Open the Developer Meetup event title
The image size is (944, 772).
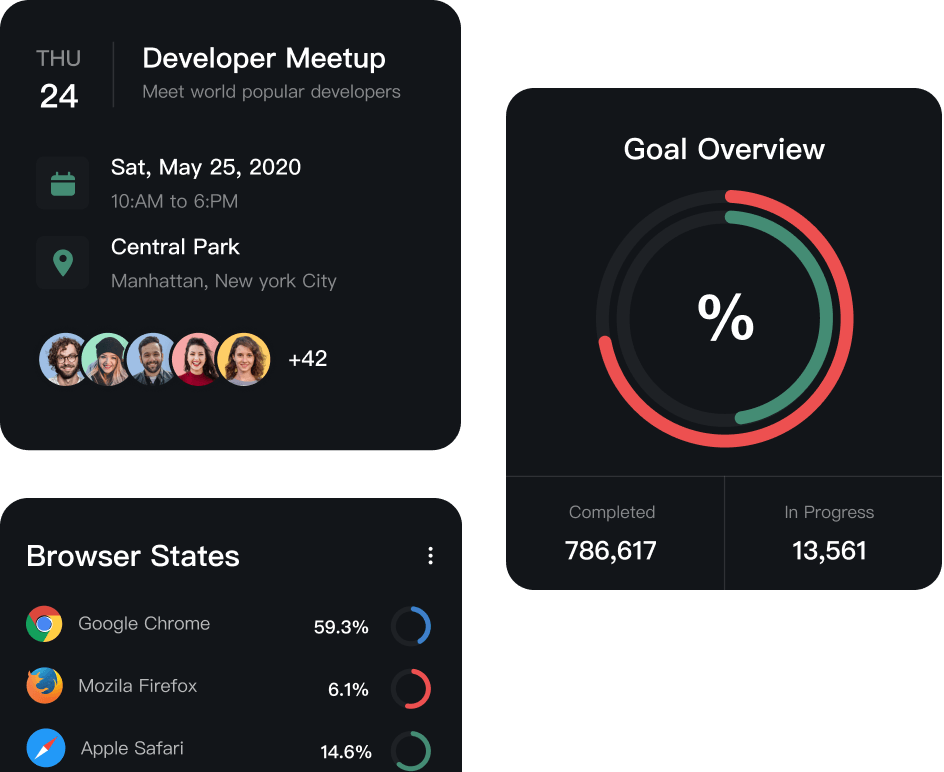click(264, 58)
